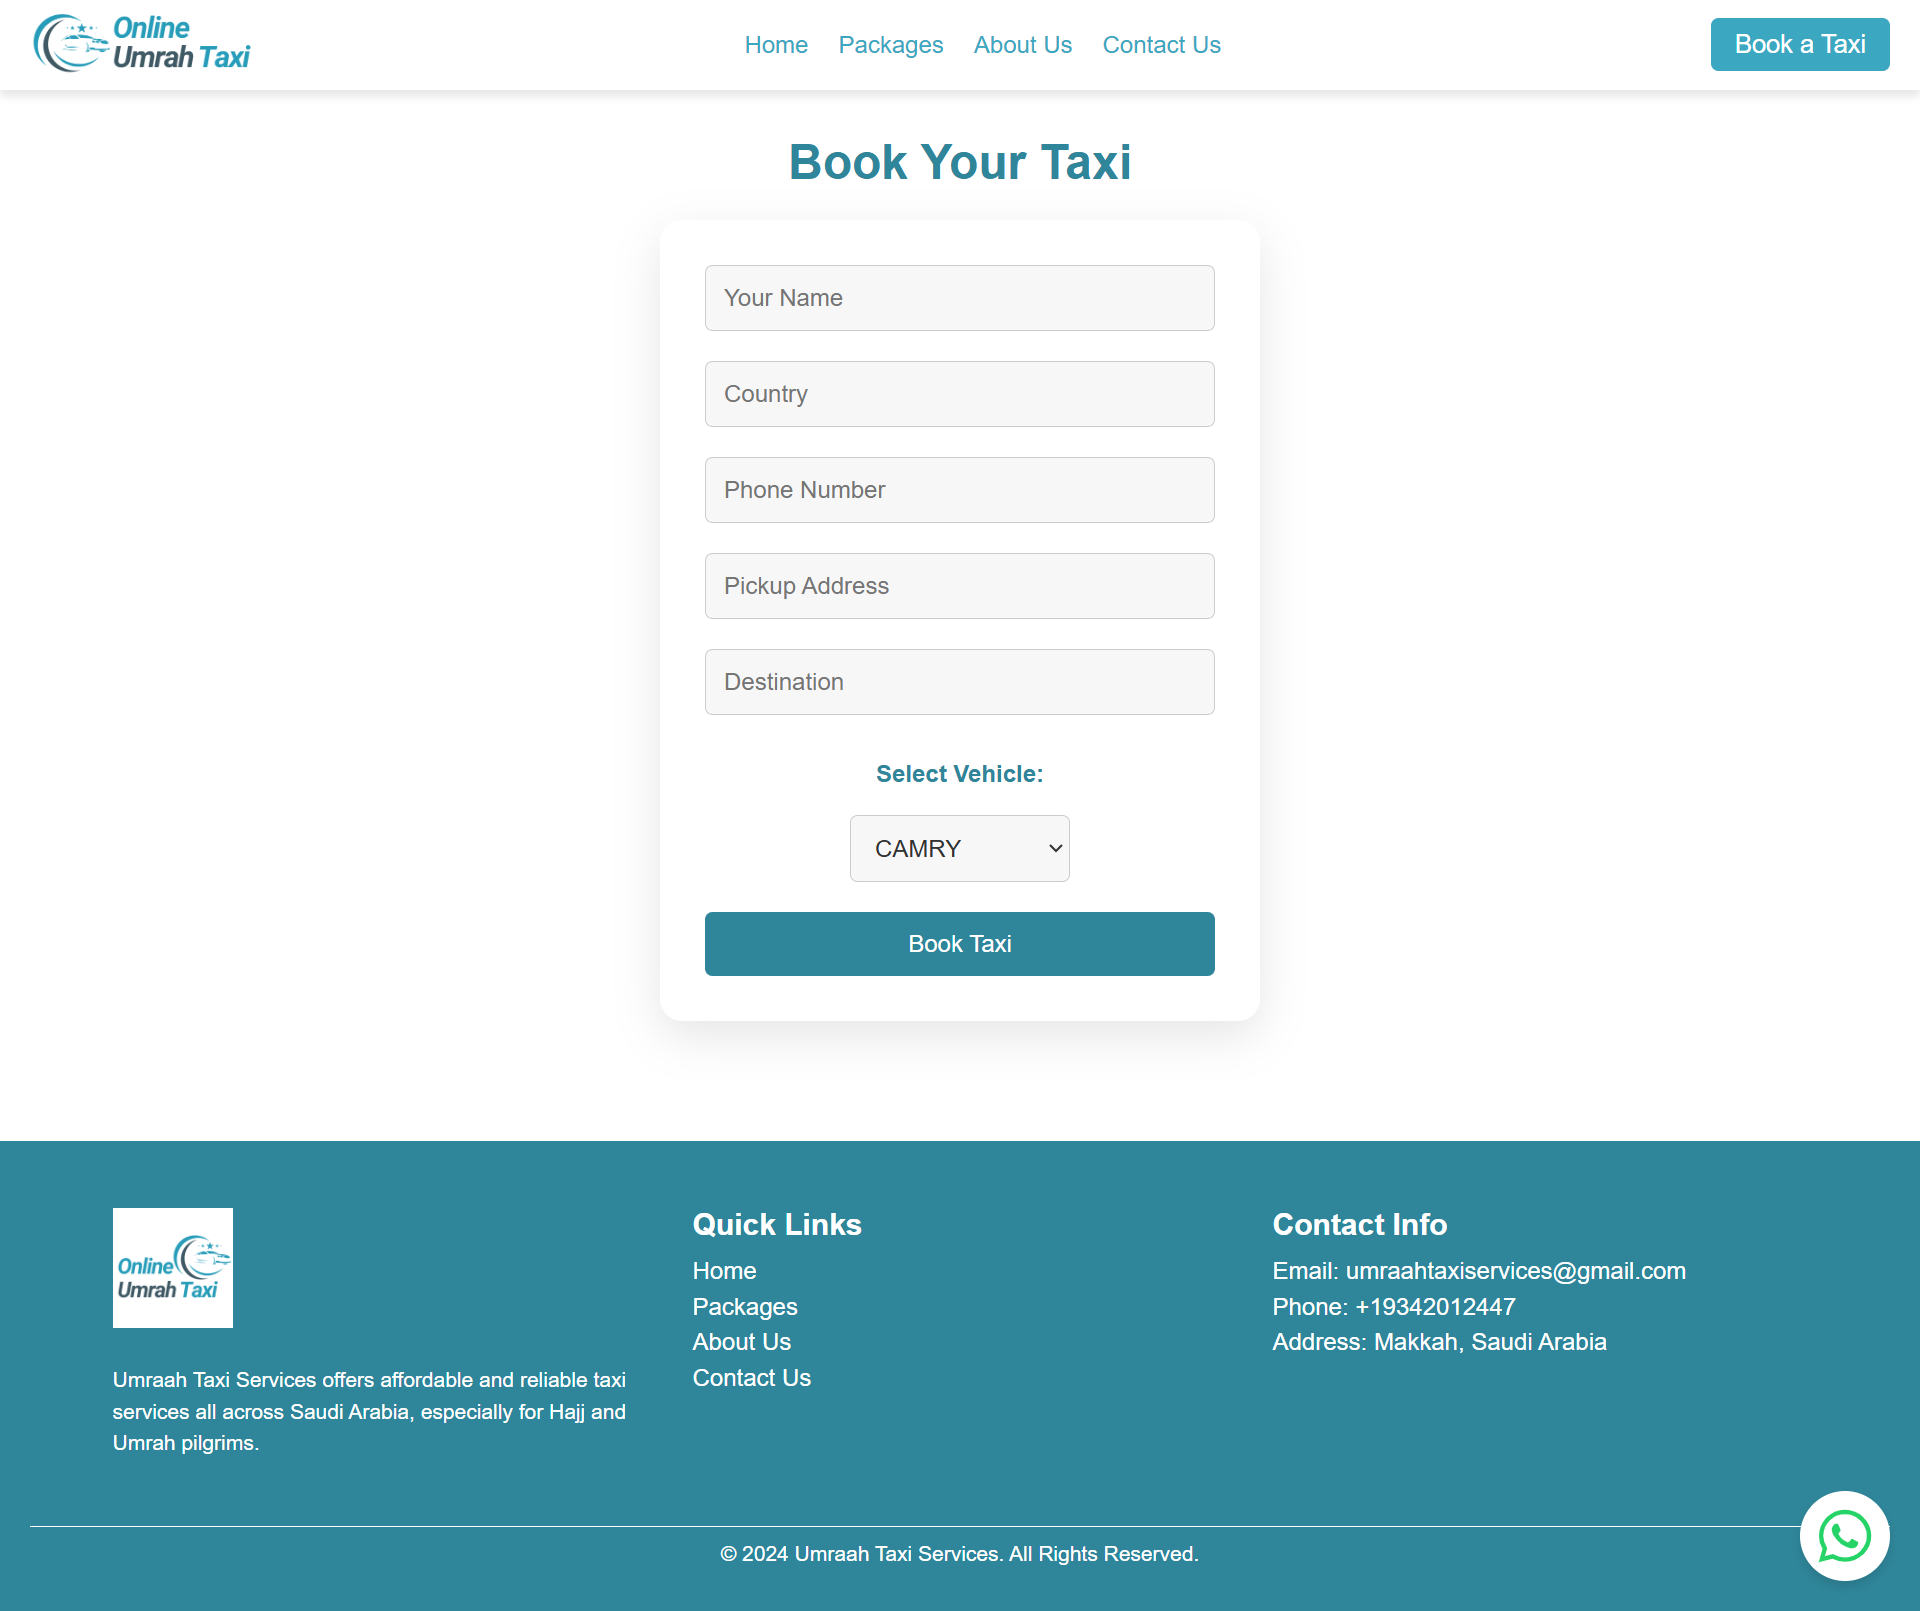Click the Packages navigation menu icon

tap(890, 45)
